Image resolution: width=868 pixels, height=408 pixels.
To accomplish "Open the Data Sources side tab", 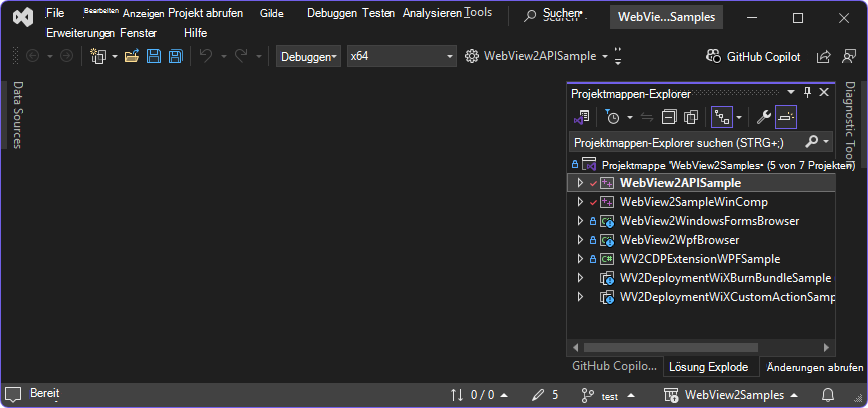I will click(17, 115).
